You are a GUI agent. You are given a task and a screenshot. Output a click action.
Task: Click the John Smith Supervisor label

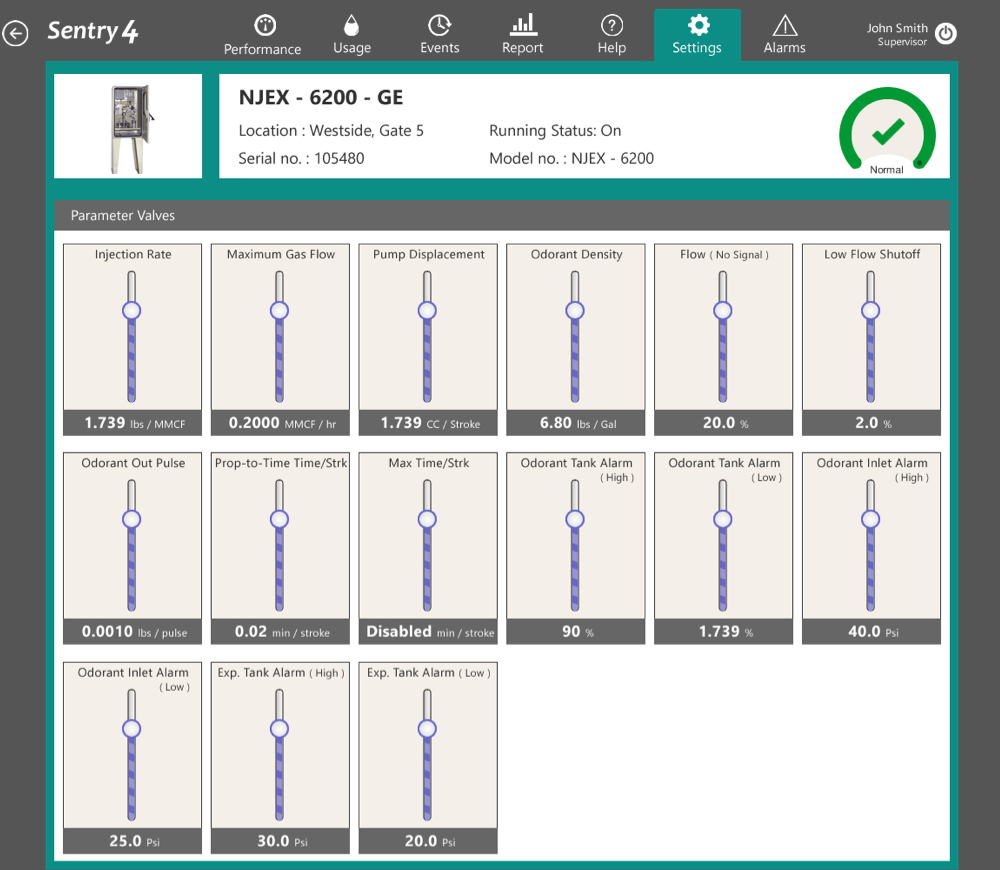click(896, 34)
